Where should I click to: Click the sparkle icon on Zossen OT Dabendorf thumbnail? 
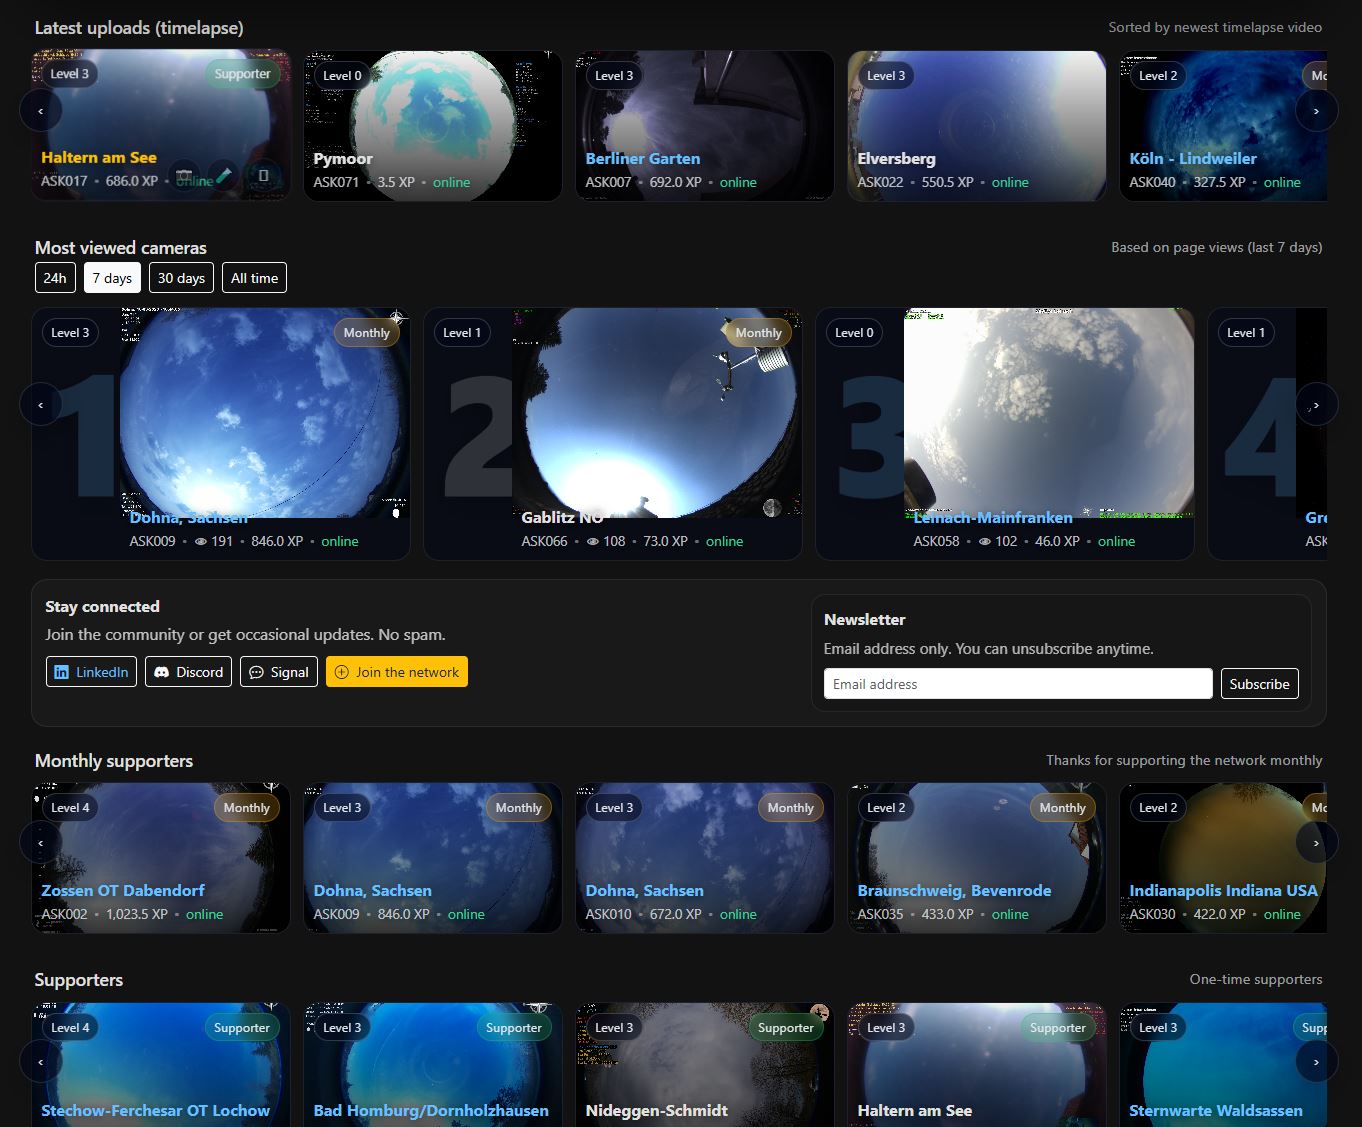pos(271,786)
